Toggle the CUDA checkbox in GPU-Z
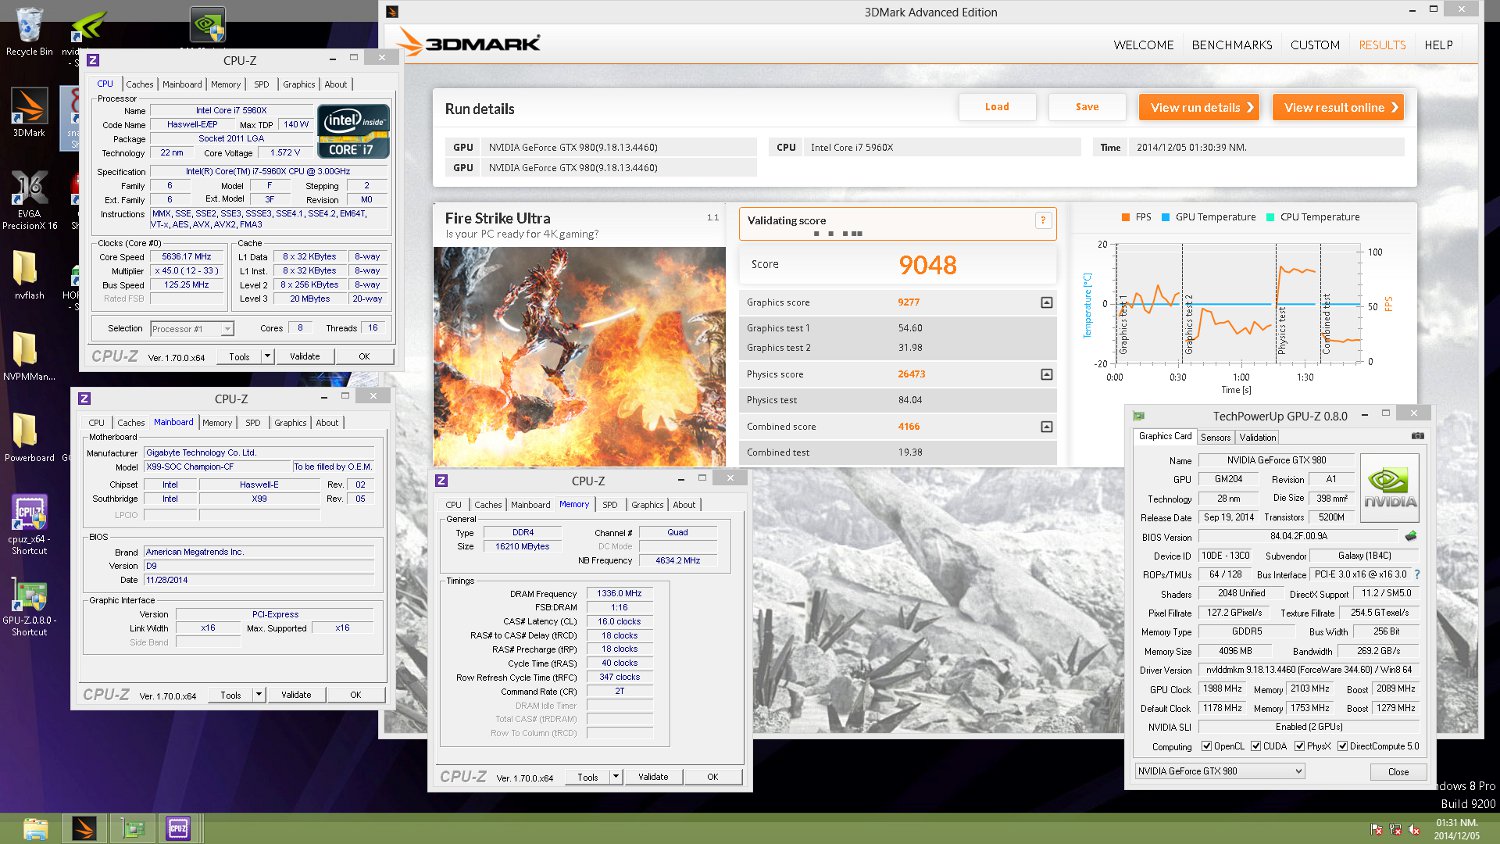 [x=1256, y=746]
